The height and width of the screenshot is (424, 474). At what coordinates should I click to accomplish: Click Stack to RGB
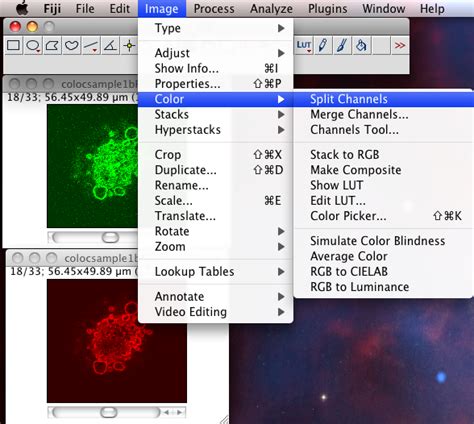tap(383, 154)
